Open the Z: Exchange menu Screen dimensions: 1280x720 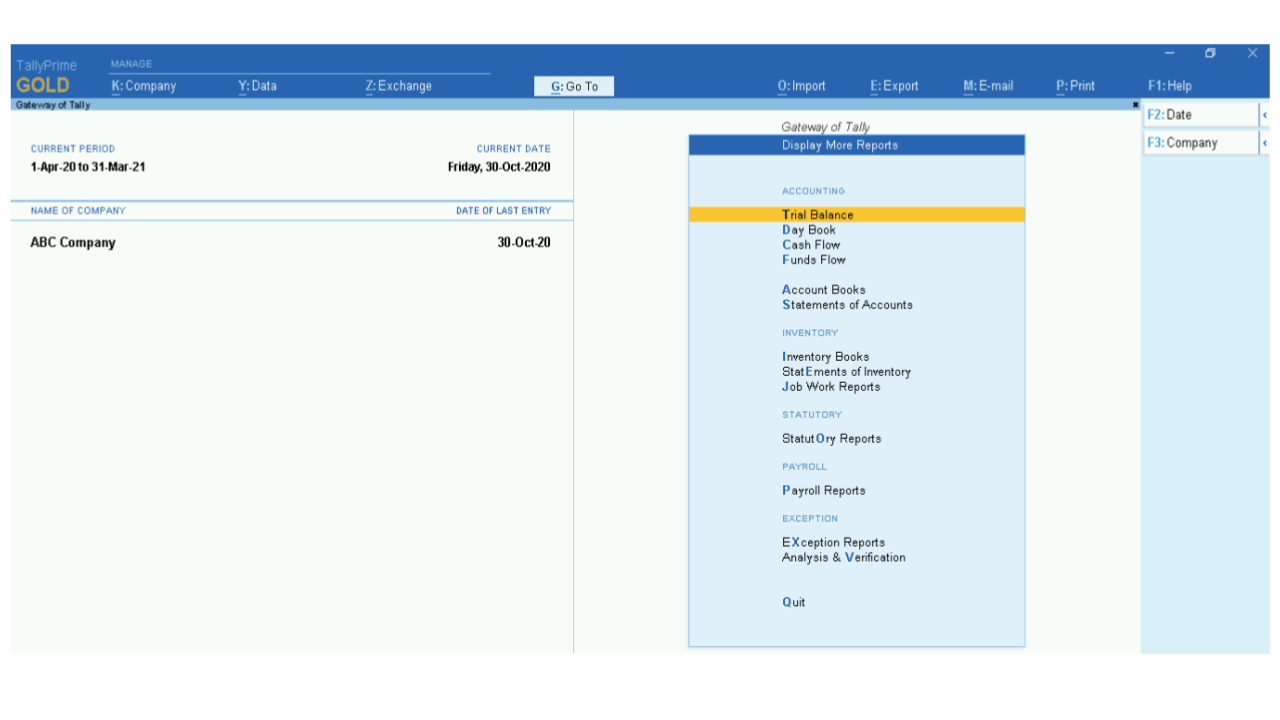[x=398, y=86]
